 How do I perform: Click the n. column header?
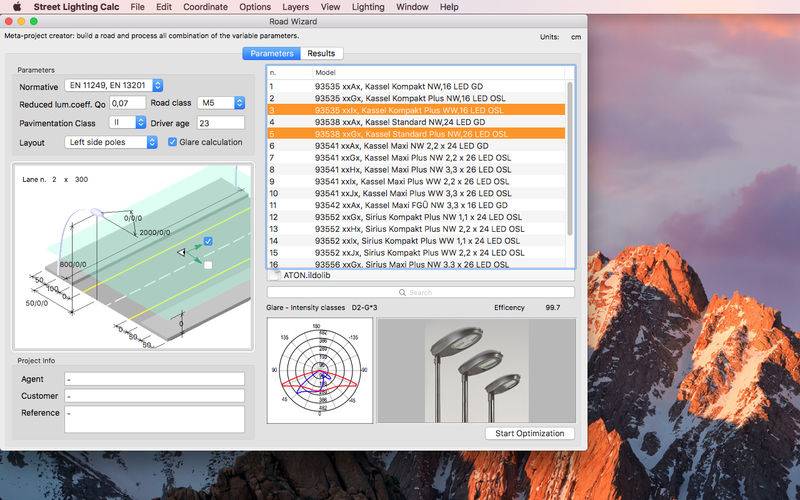[x=273, y=72]
